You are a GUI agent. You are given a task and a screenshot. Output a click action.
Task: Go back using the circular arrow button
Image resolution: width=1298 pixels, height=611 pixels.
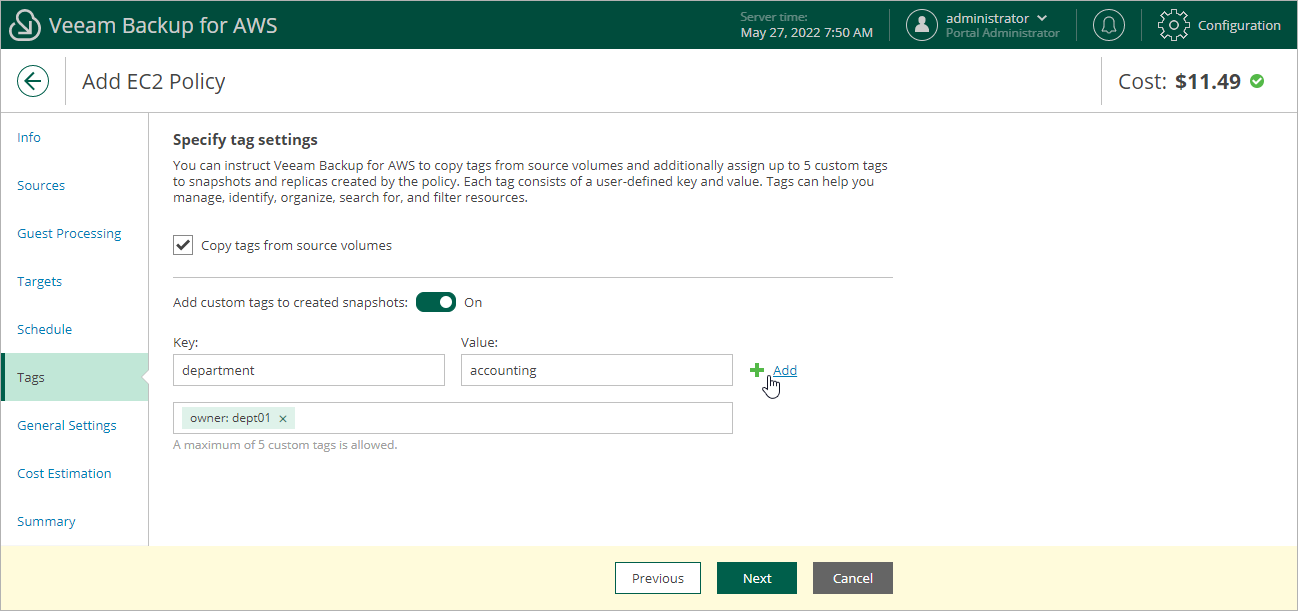[x=33, y=81]
